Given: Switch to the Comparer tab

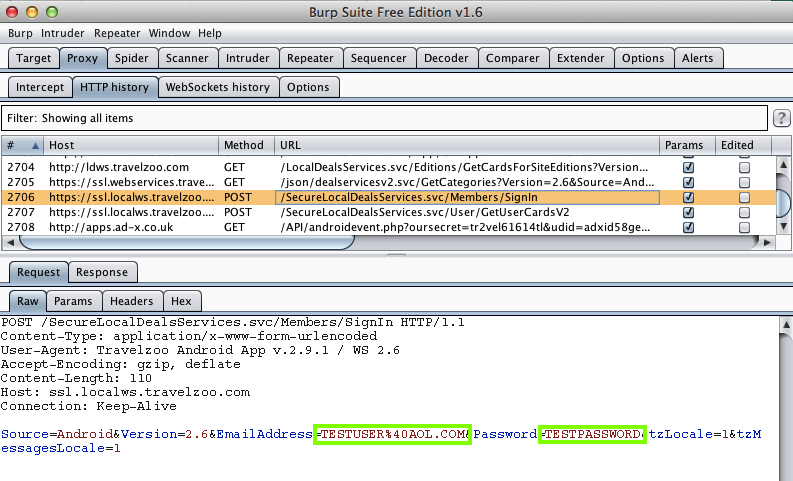Looking at the screenshot, I should point(512,58).
